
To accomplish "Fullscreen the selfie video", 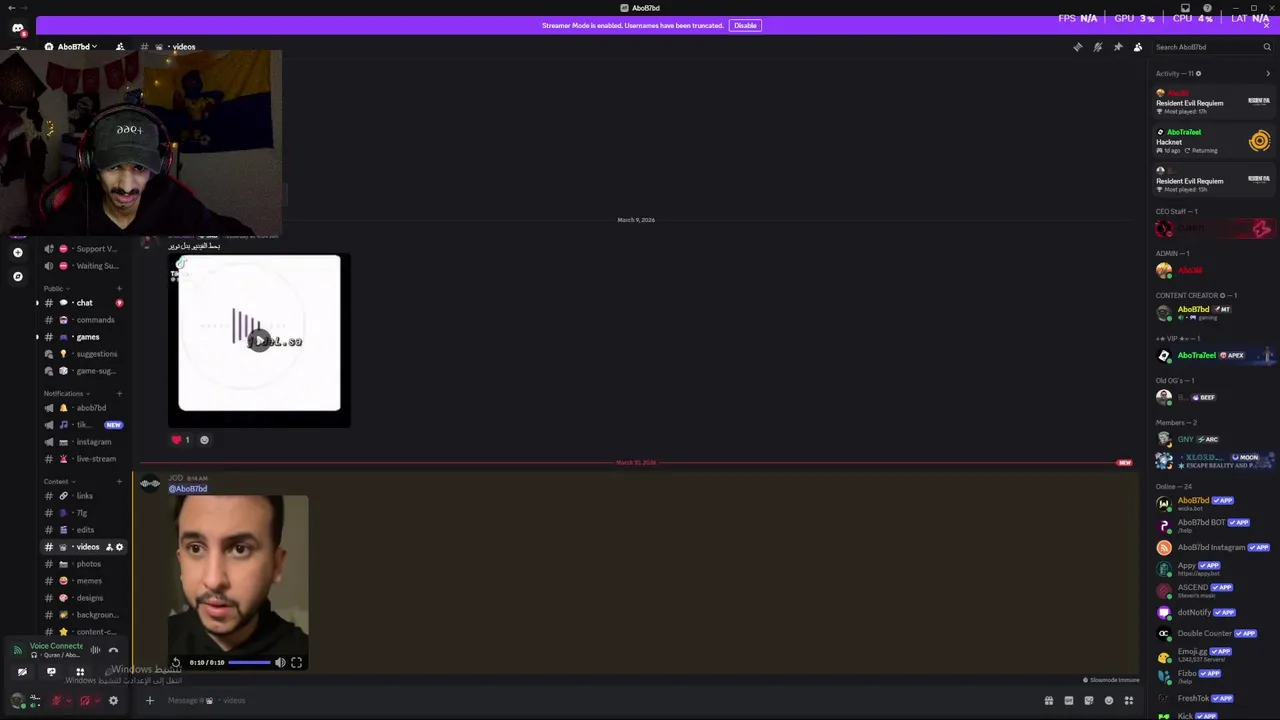I will [296, 662].
